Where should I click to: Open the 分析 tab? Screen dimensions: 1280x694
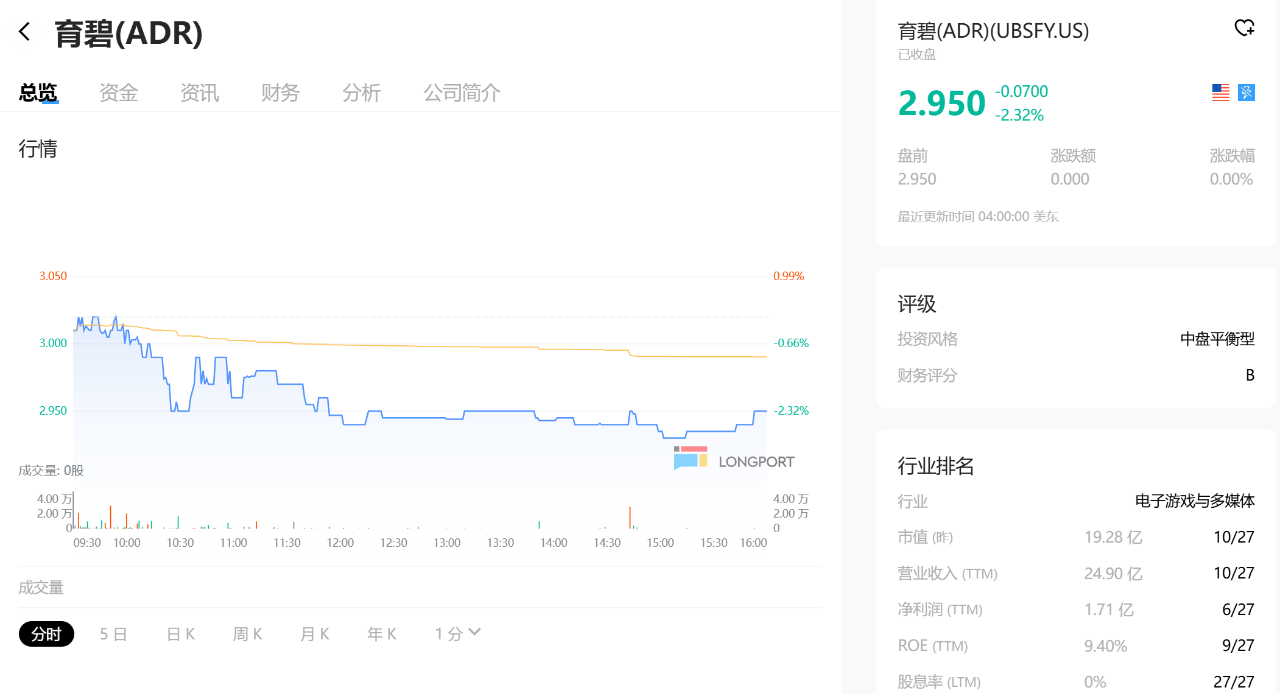(x=361, y=93)
